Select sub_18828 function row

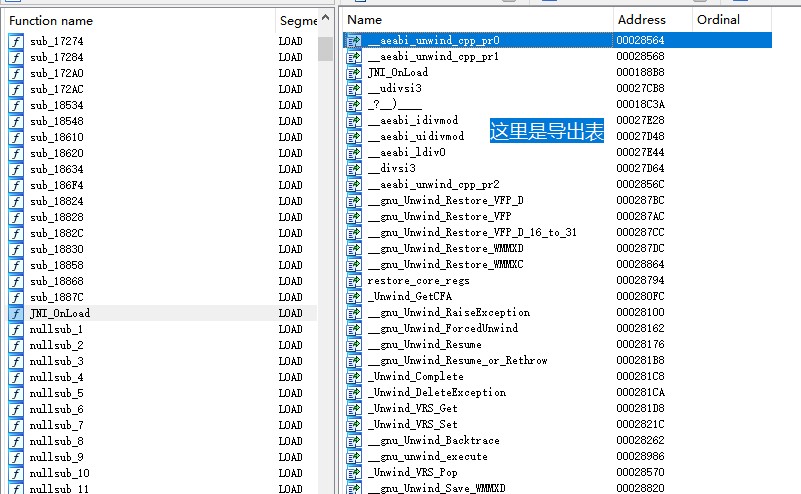pyautogui.click(x=162, y=217)
